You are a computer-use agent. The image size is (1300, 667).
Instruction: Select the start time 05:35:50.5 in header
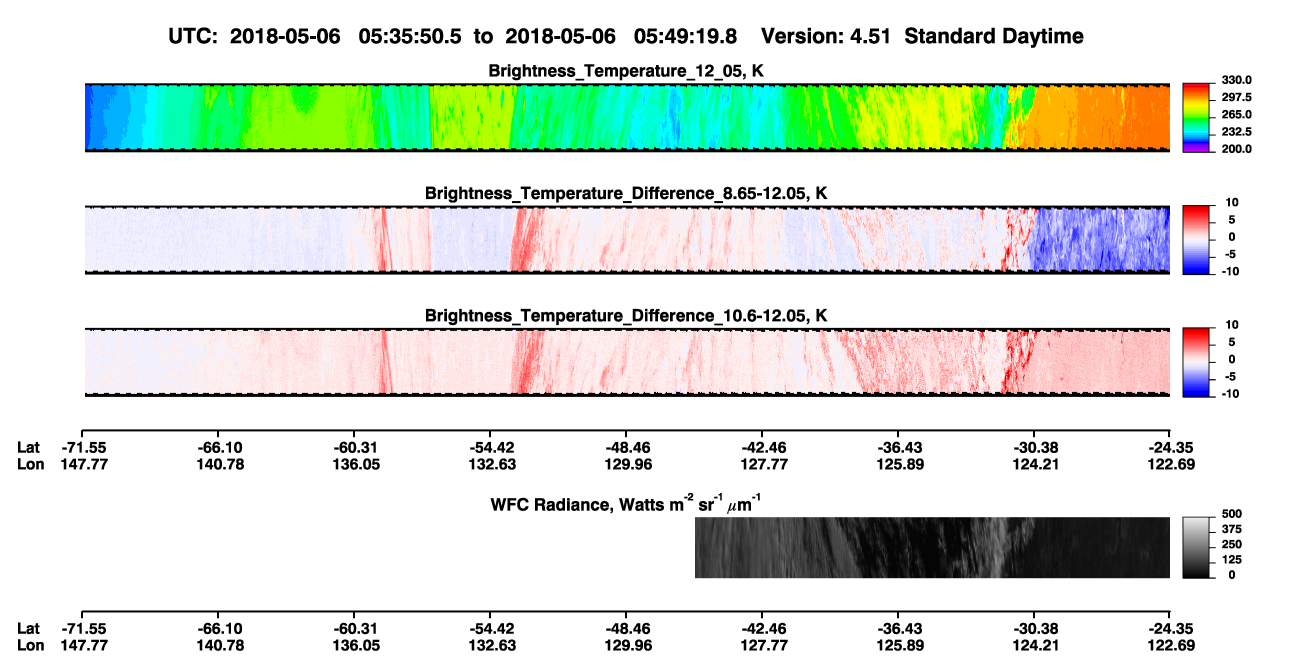coord(412,36)
